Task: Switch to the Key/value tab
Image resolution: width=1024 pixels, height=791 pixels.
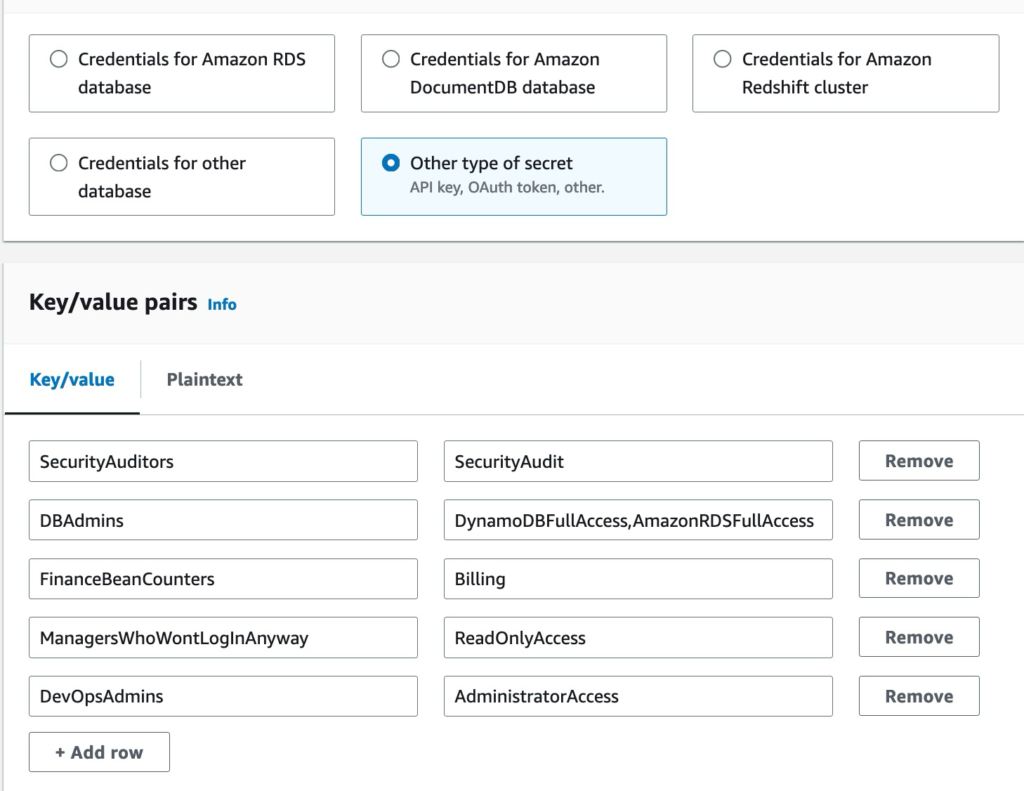Action: click(72, 380)
